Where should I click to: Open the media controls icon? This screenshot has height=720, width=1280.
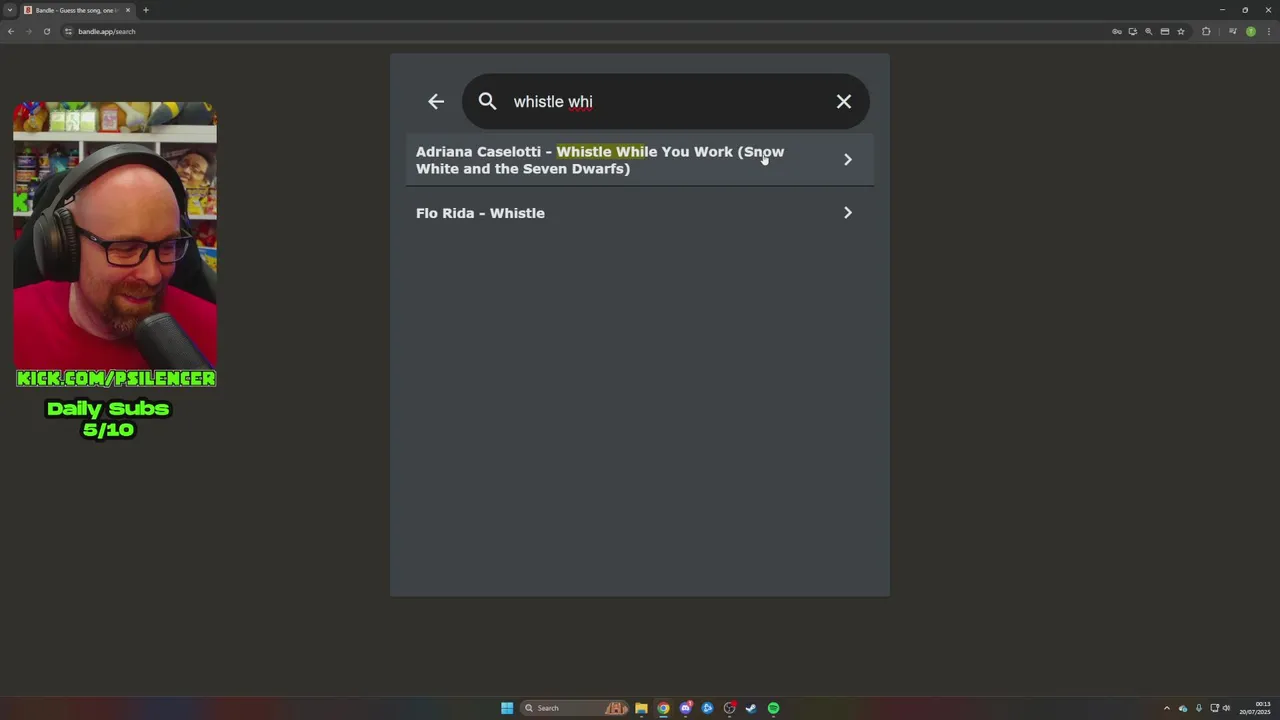[x=1233, y=31]
